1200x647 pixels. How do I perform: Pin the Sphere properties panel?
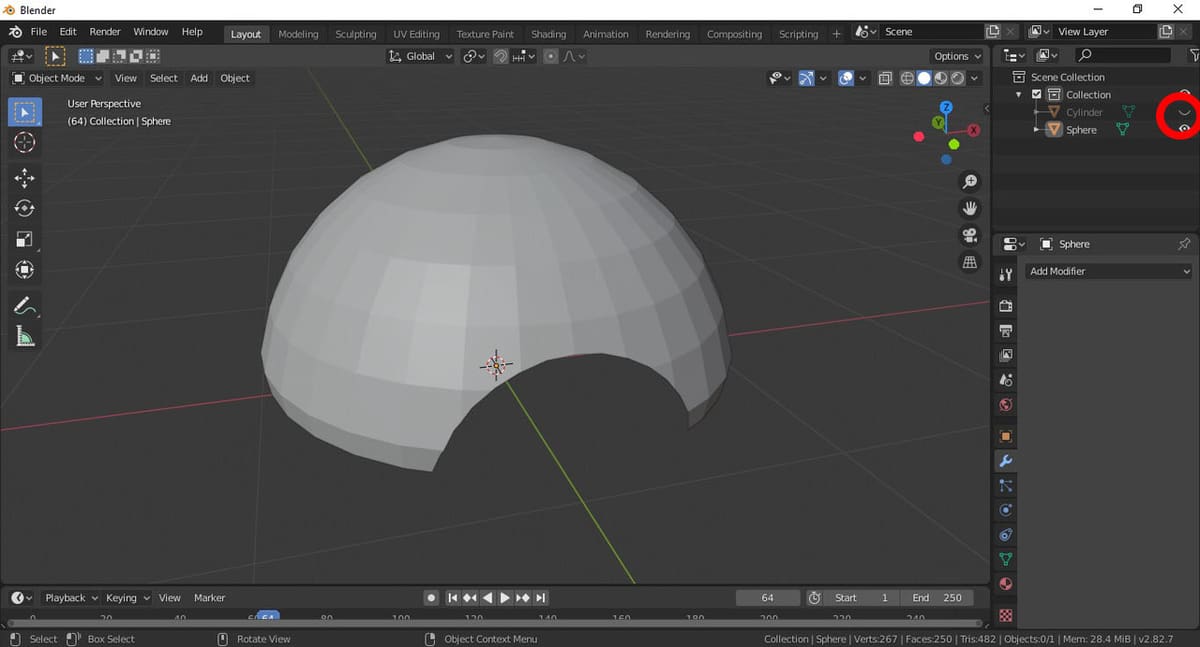click(1184, 244)
